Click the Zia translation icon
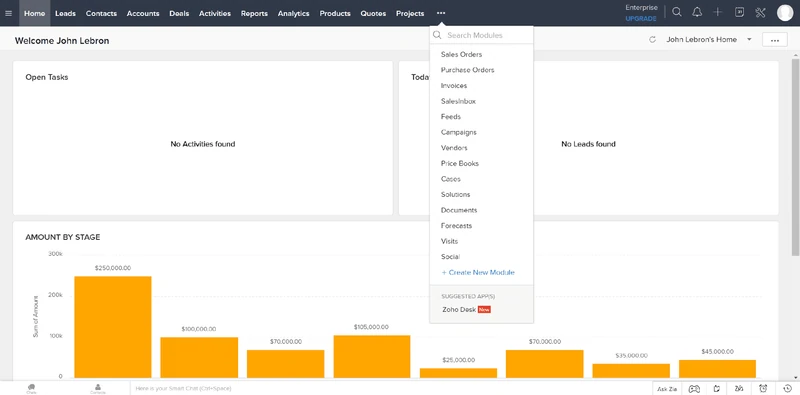This screenshot has width=800, height=395. [x=739, y=389]
